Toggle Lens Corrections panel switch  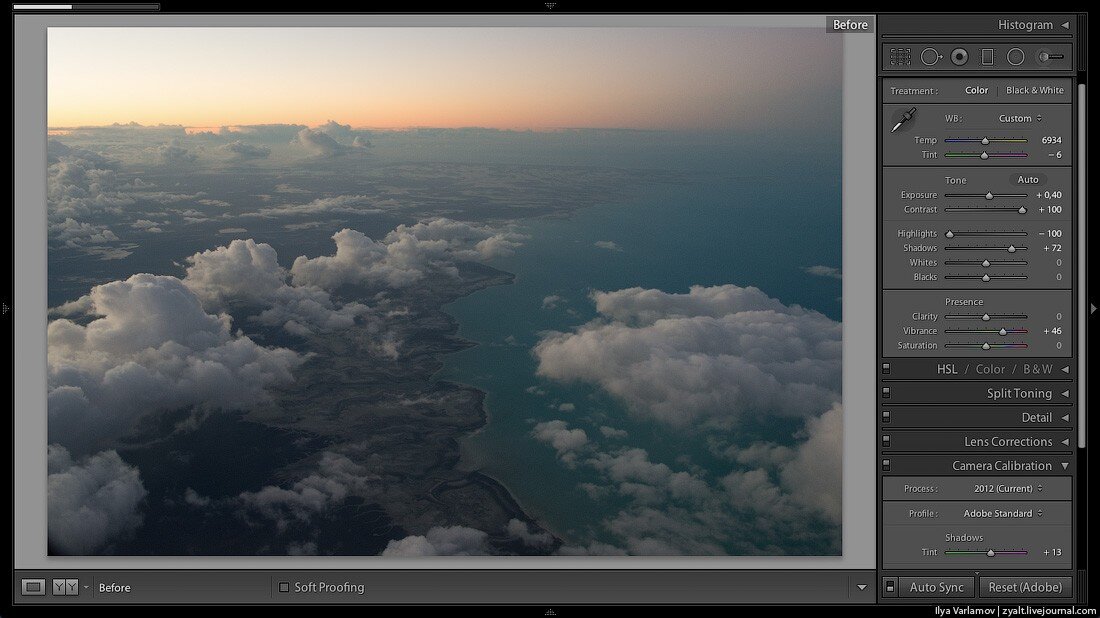(x=886, y=441)
